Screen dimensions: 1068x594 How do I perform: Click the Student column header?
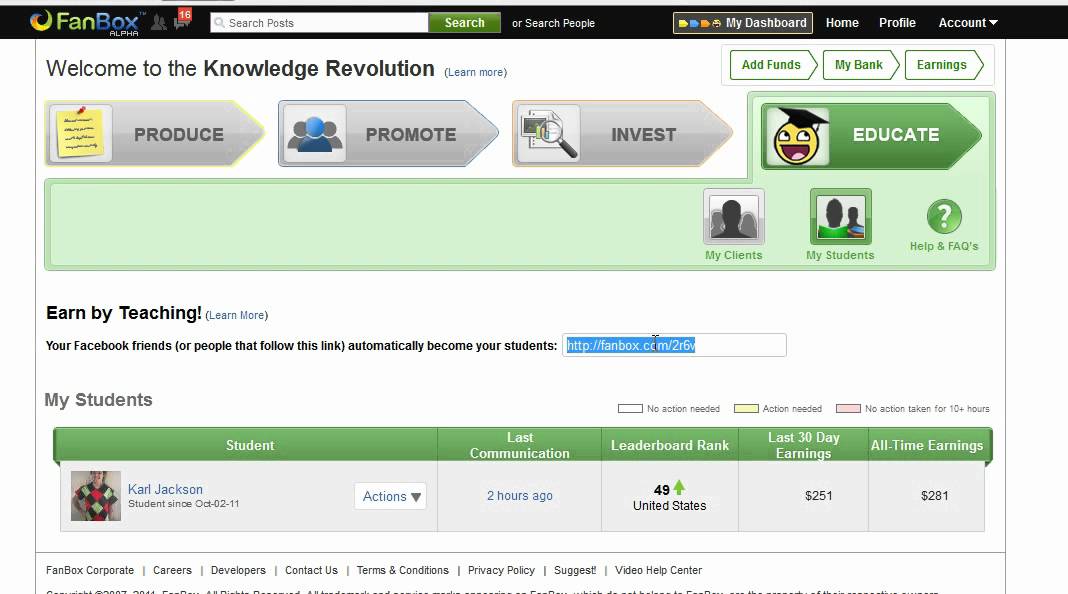[249, 445]
